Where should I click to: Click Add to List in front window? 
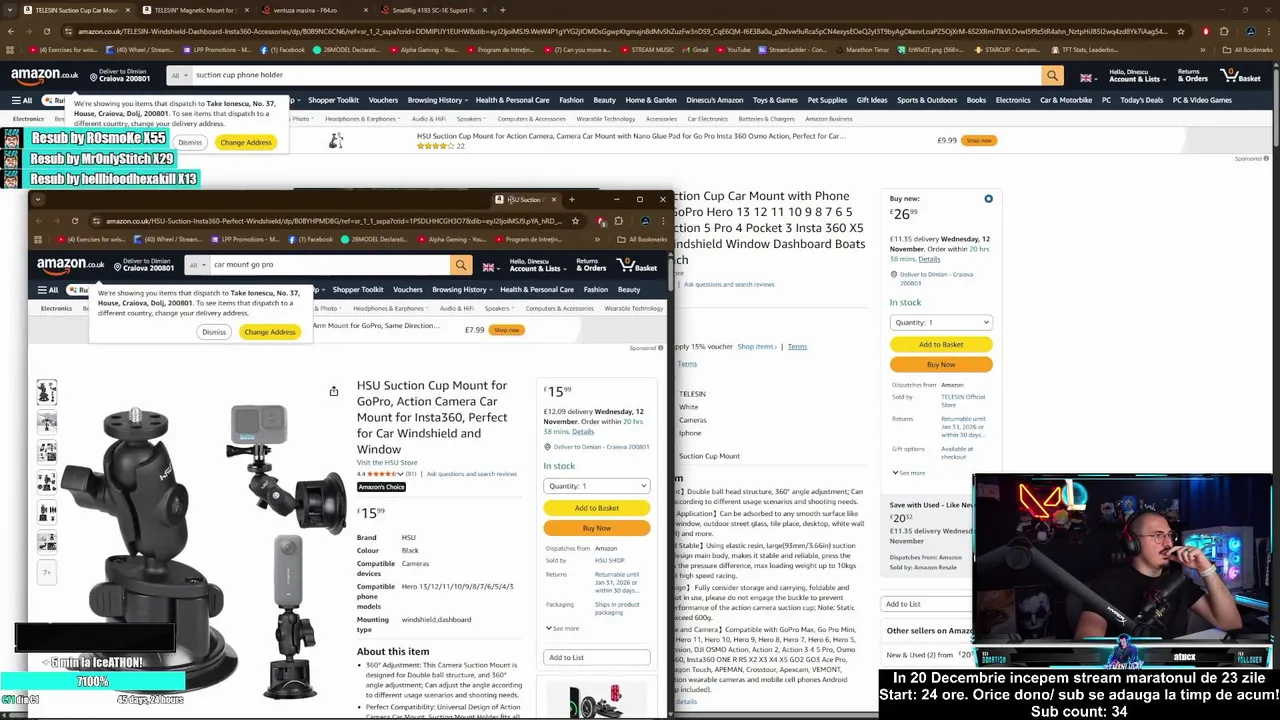[x=597, y=657]
